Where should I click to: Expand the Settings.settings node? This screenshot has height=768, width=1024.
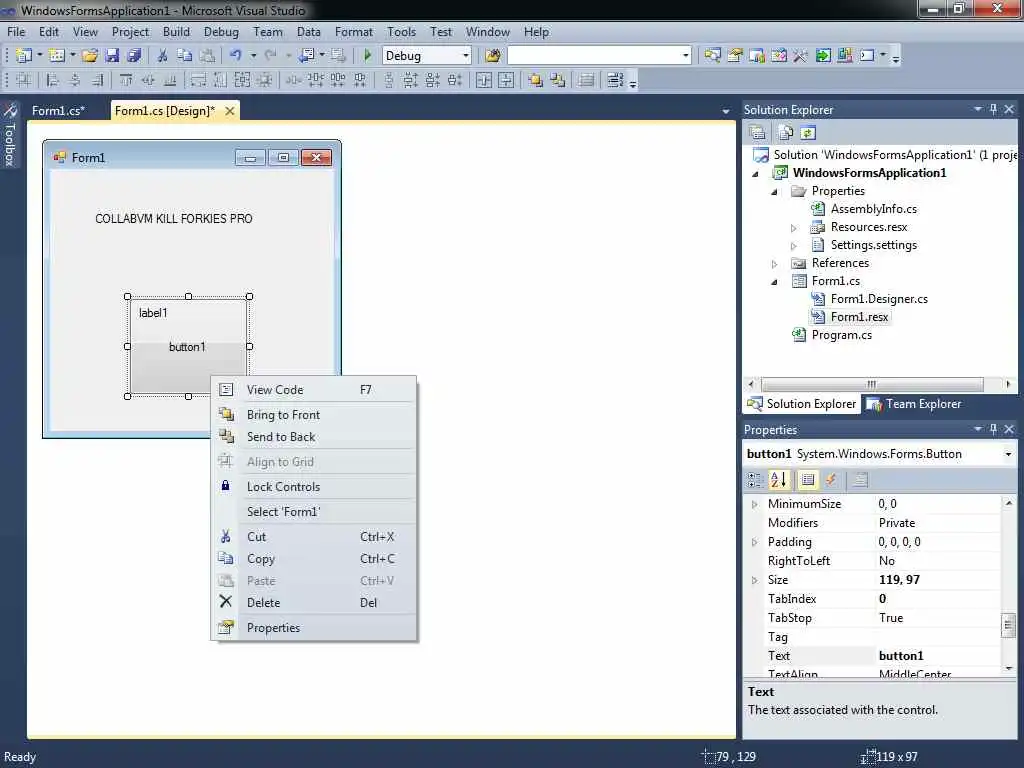[x=793, y=246]
